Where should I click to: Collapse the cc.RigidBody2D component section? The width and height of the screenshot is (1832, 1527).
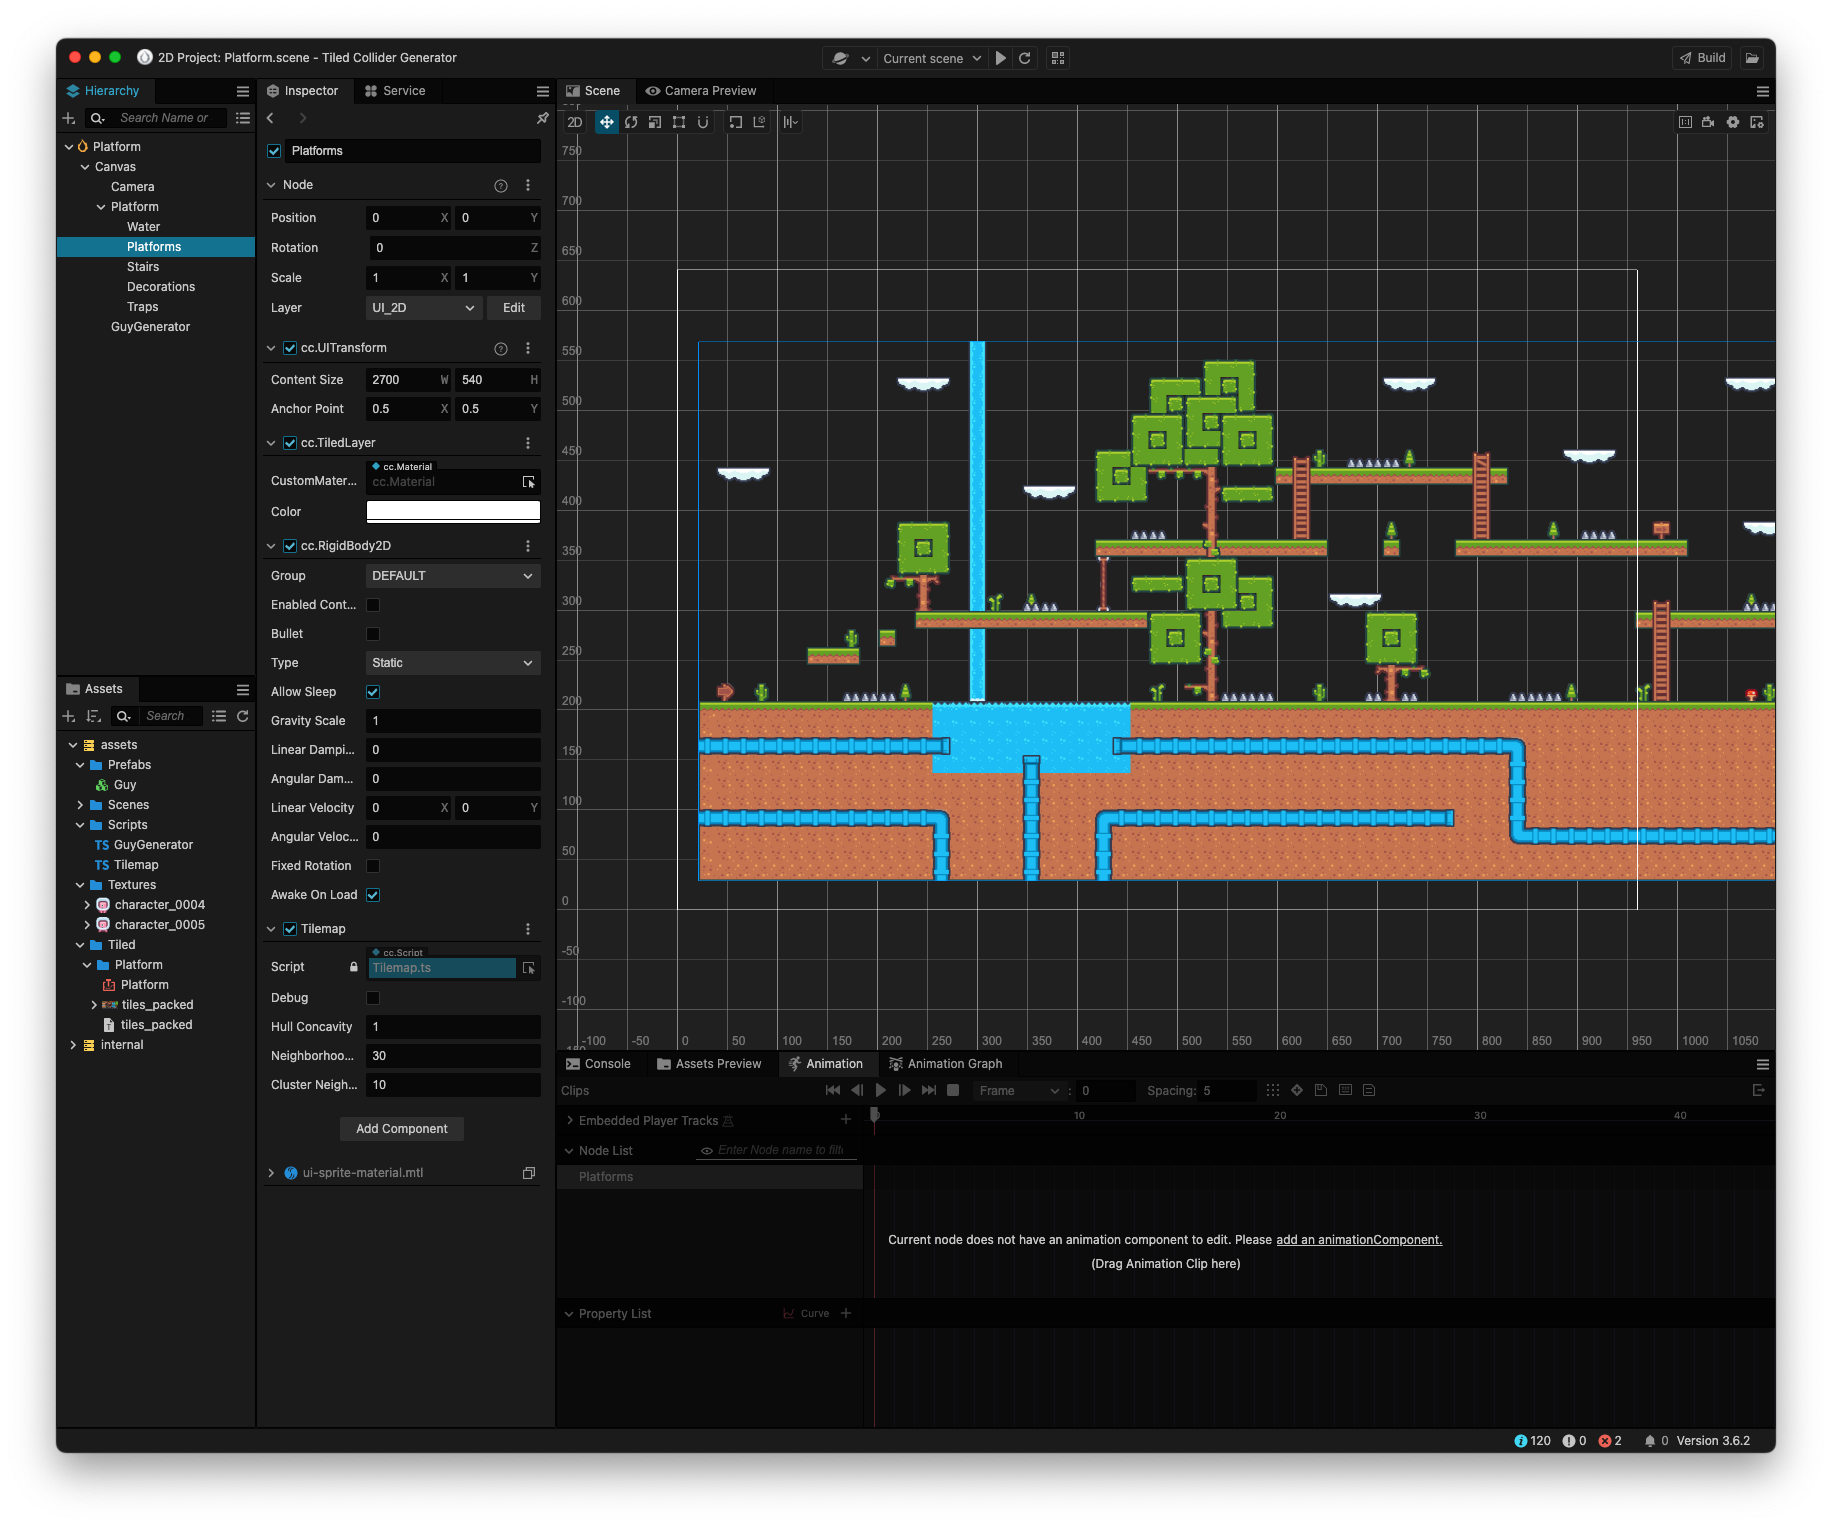(271, 546)
